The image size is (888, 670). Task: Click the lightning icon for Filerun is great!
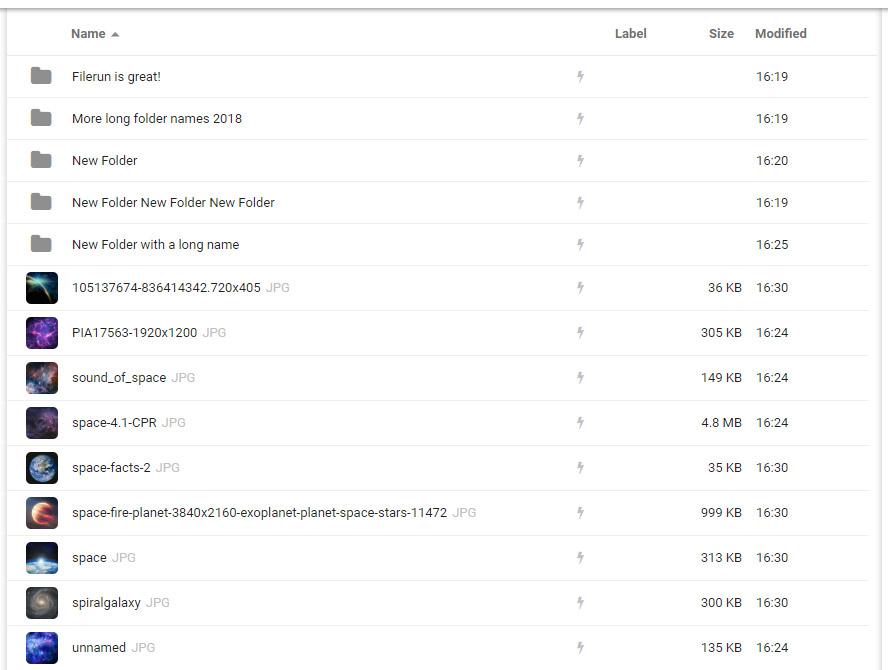580,76
